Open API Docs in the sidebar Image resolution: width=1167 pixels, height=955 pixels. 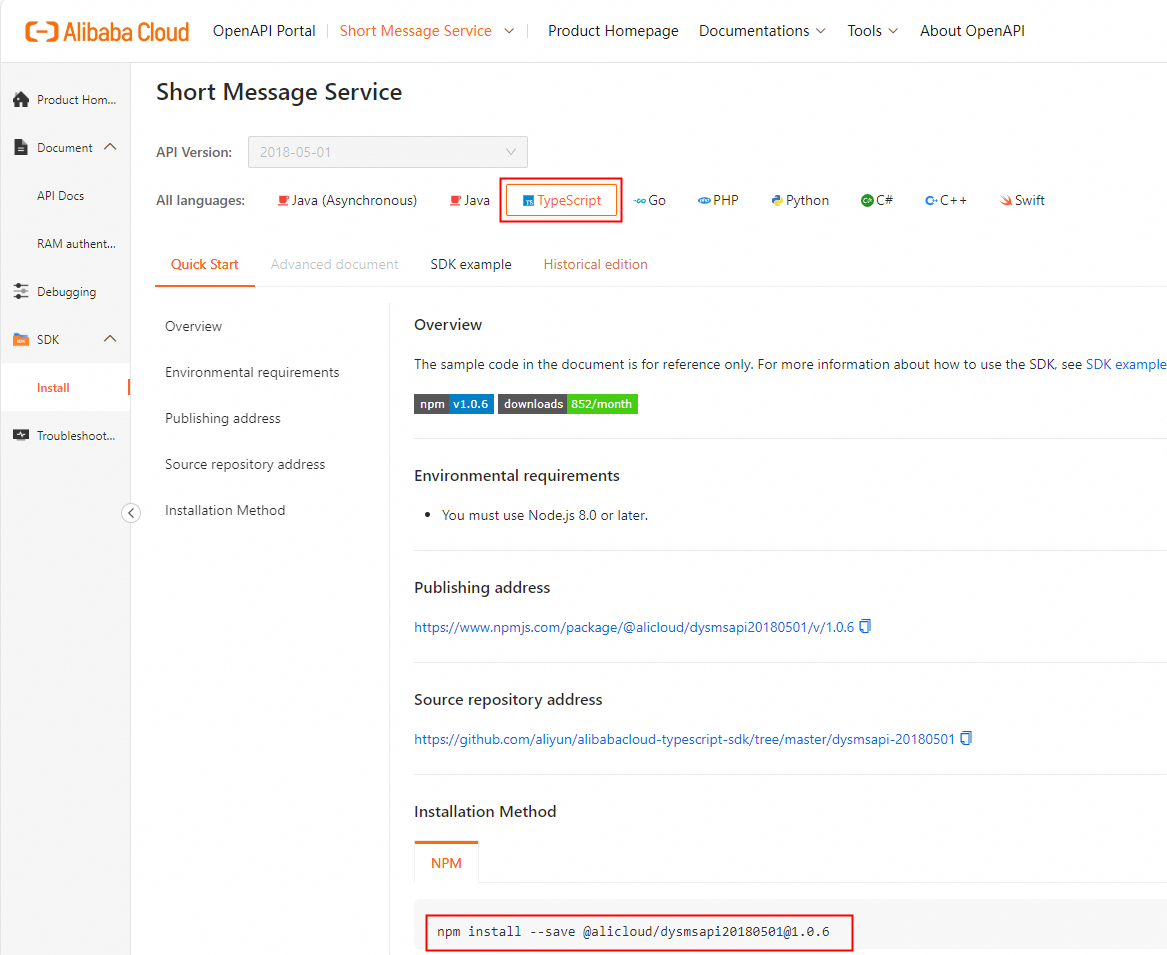pyautogui.click(x=61, y=196)
